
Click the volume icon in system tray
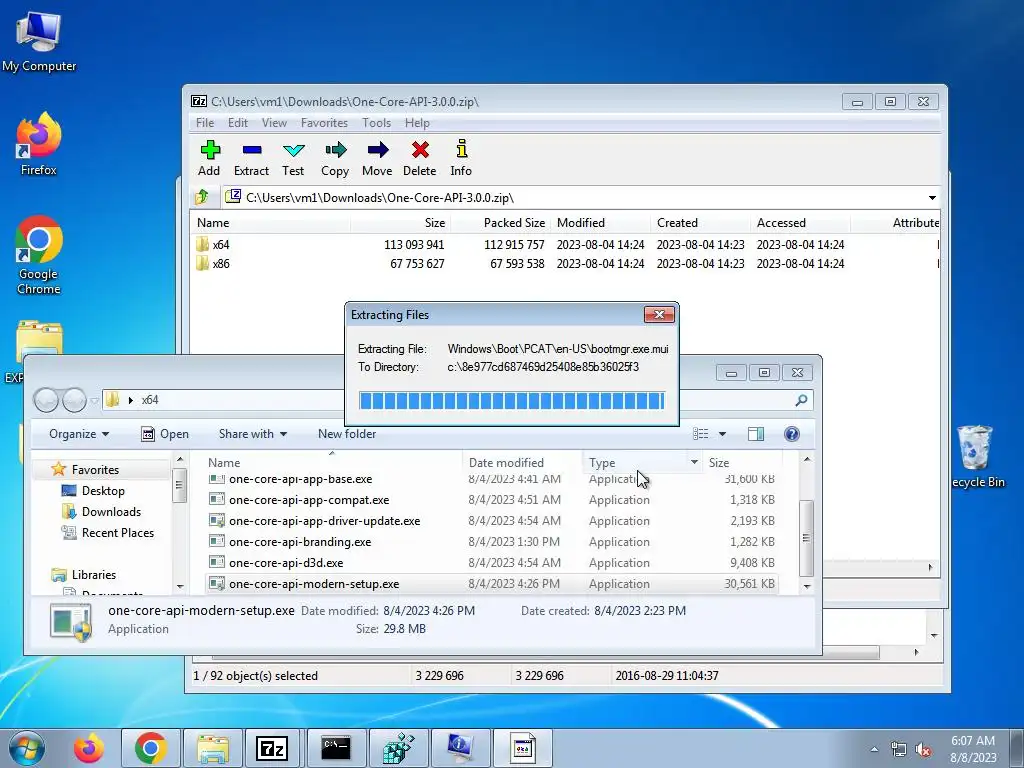pos(923,749)
